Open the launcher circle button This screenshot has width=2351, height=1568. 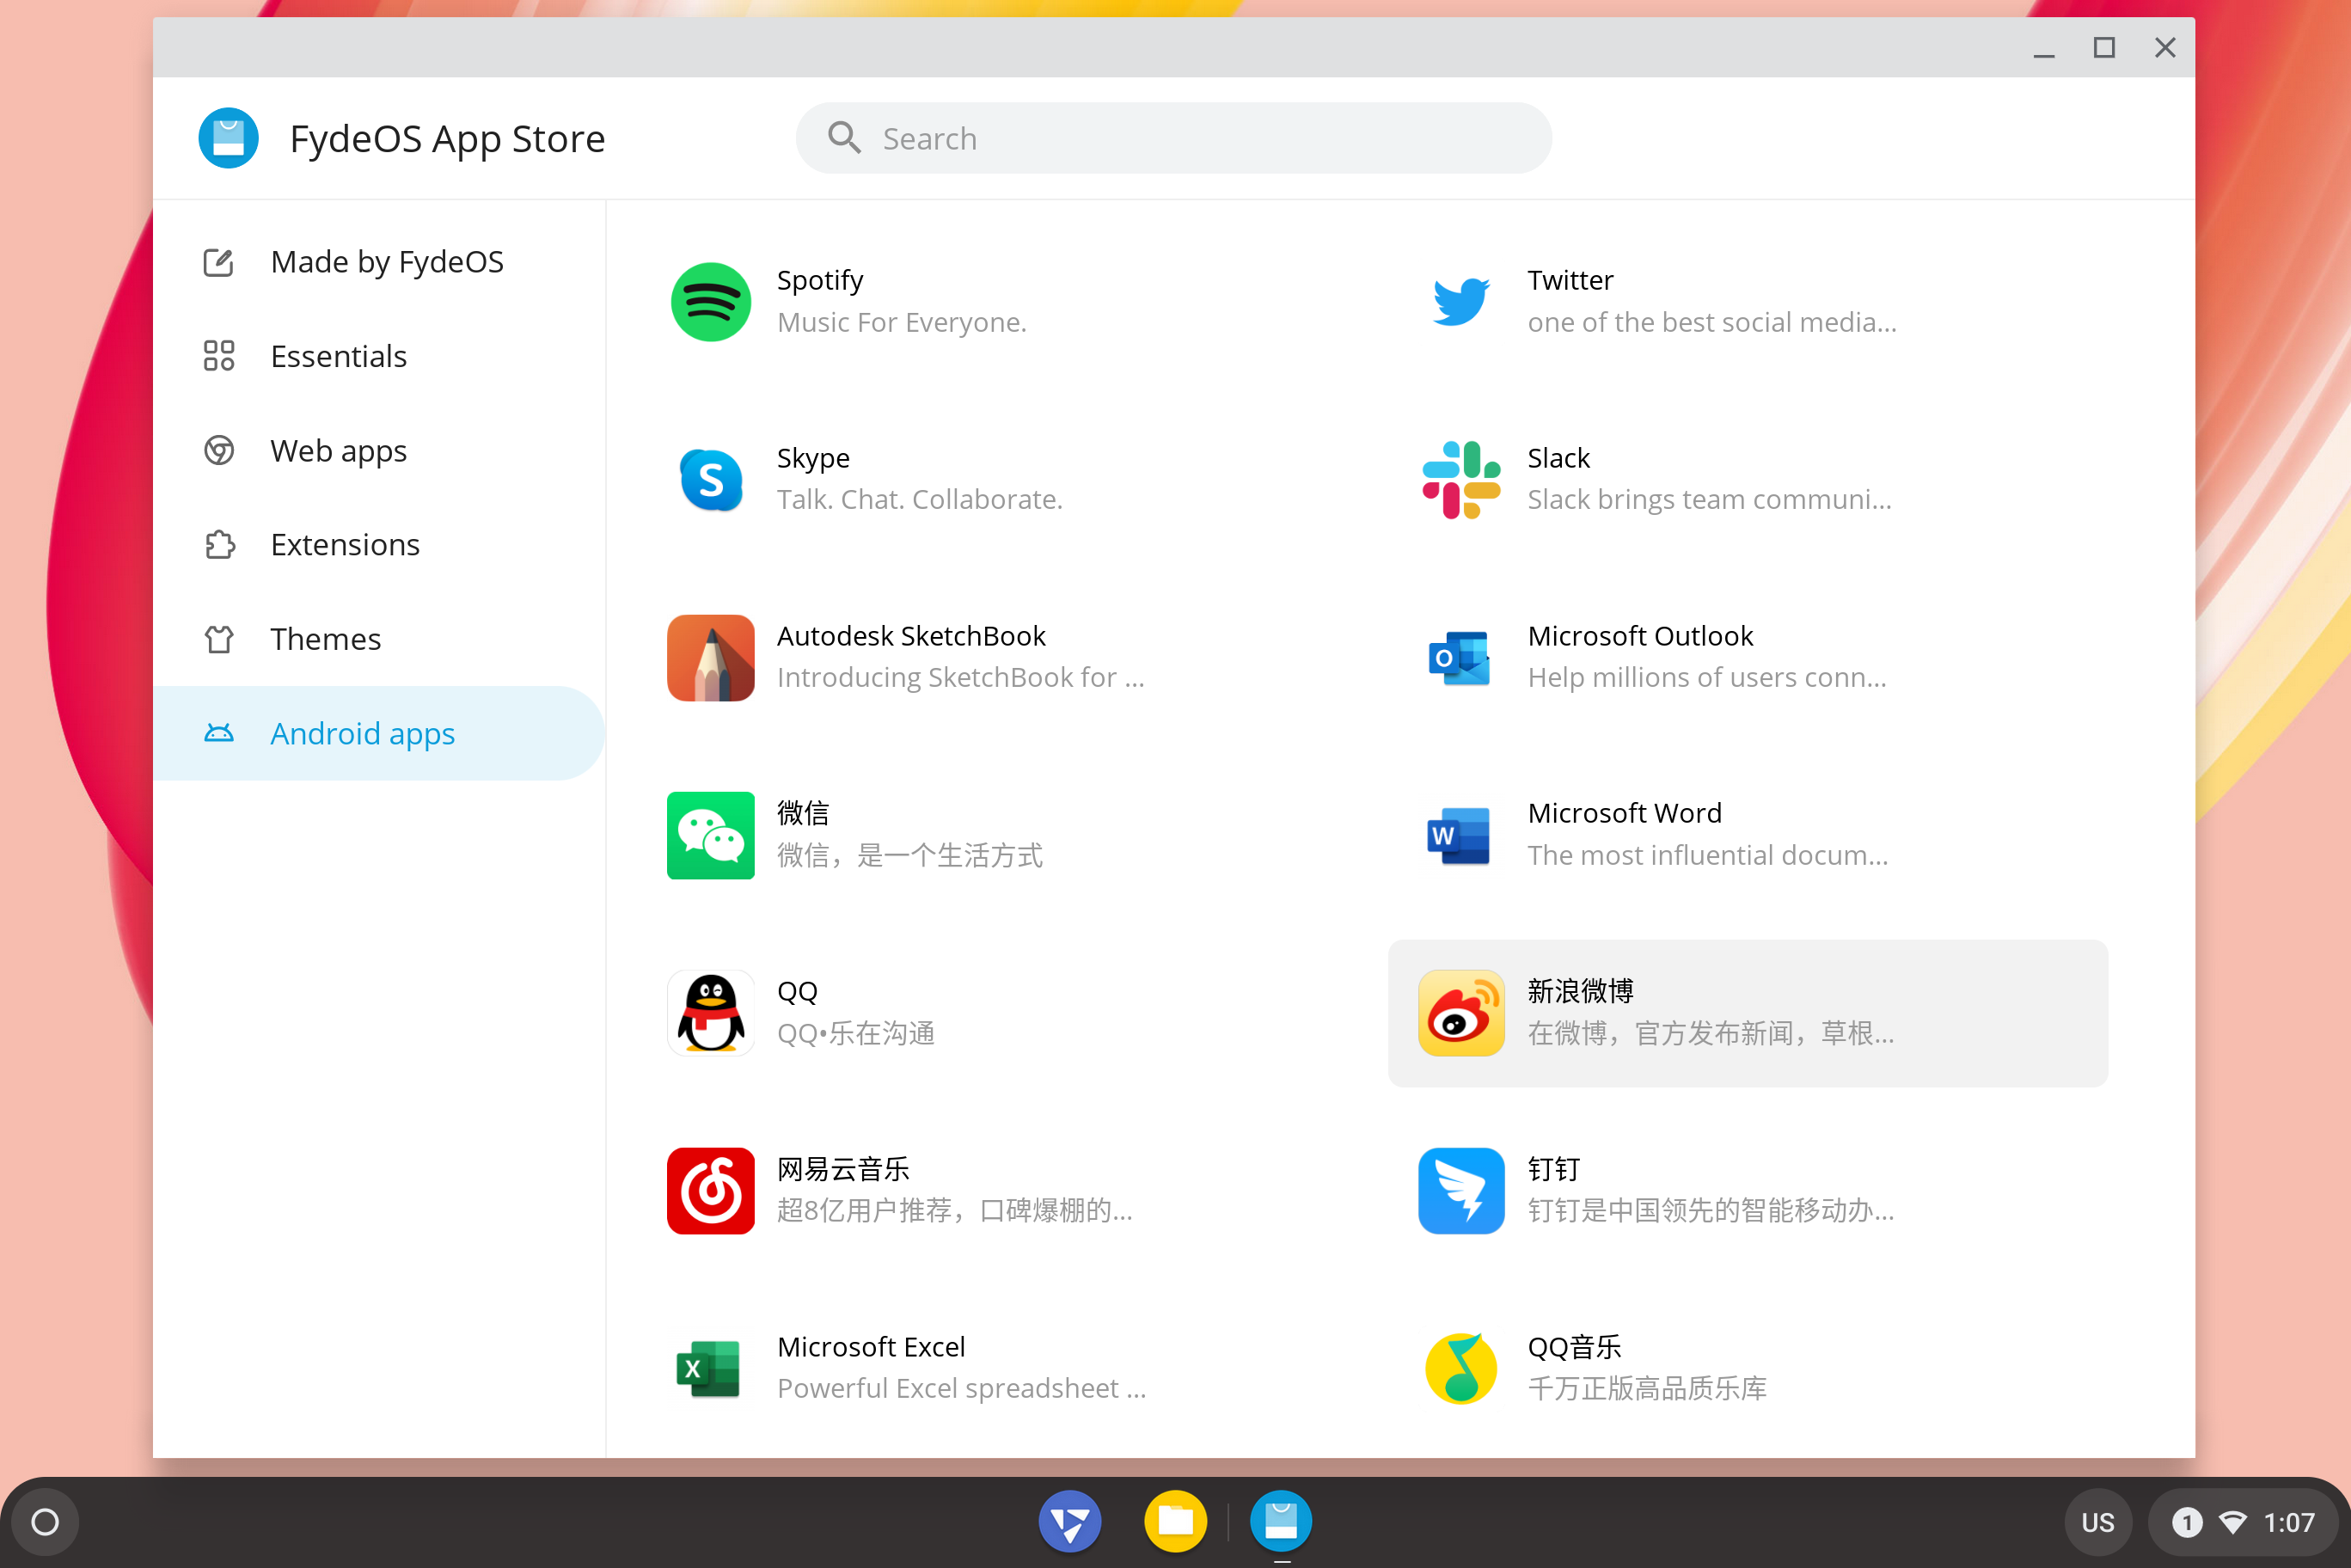45,1522
